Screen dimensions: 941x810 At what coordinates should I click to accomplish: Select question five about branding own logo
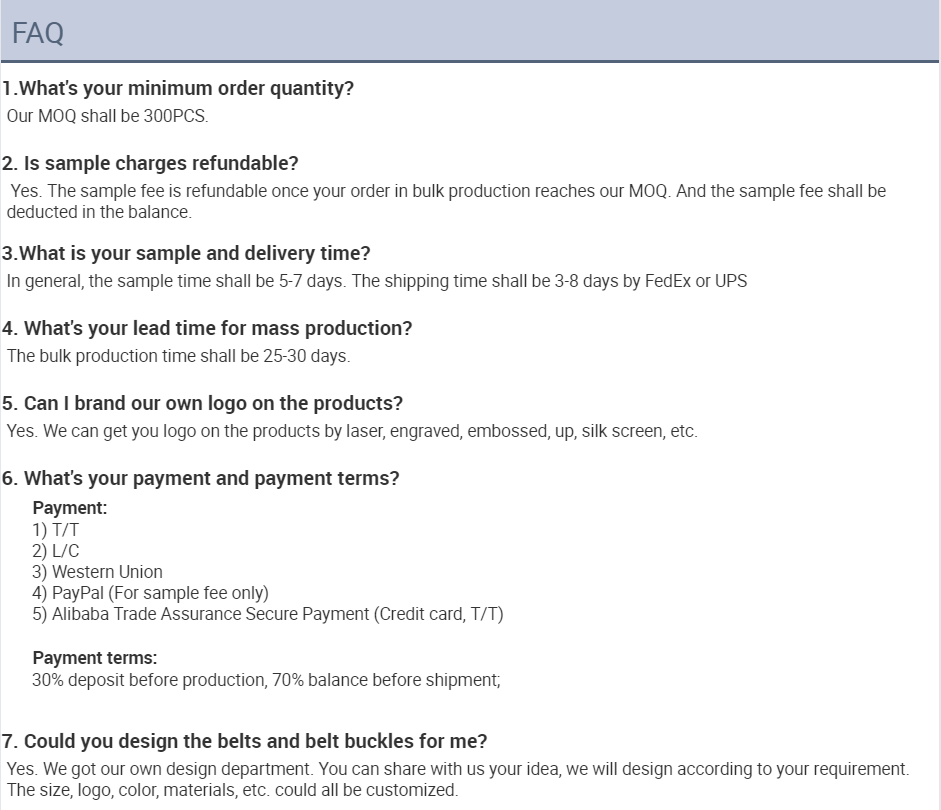pyautogui.click(x=202, y=403)
